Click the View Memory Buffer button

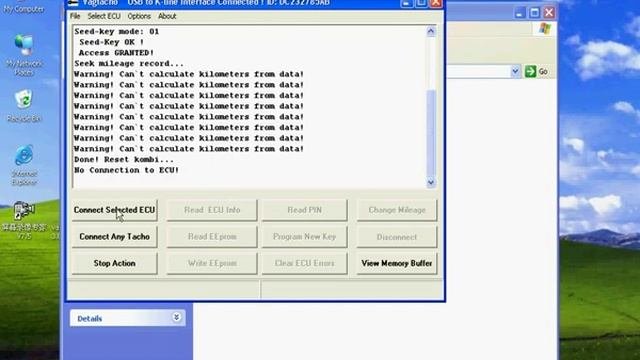tap(396, 263)
